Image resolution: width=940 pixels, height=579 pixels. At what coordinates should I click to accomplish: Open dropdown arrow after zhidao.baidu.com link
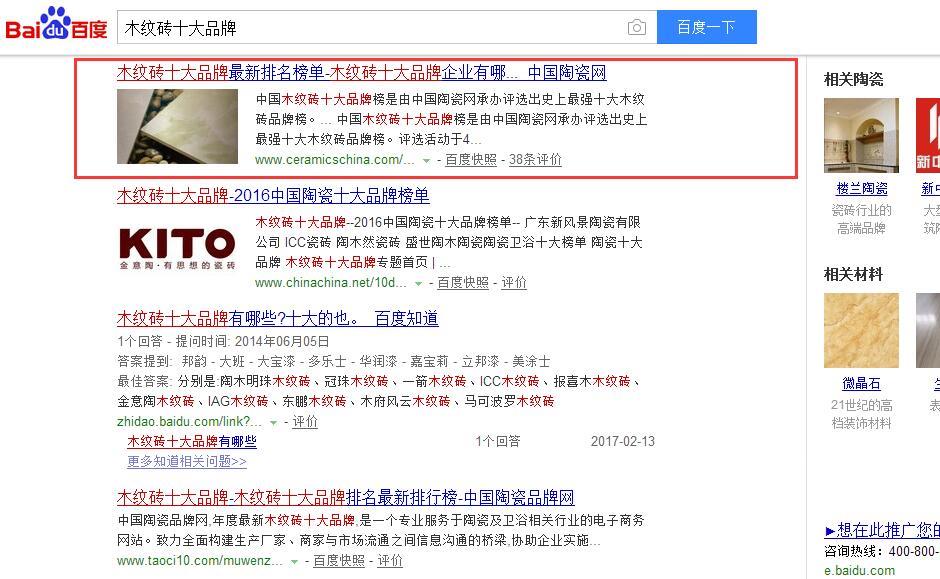[x=273, y=423]
